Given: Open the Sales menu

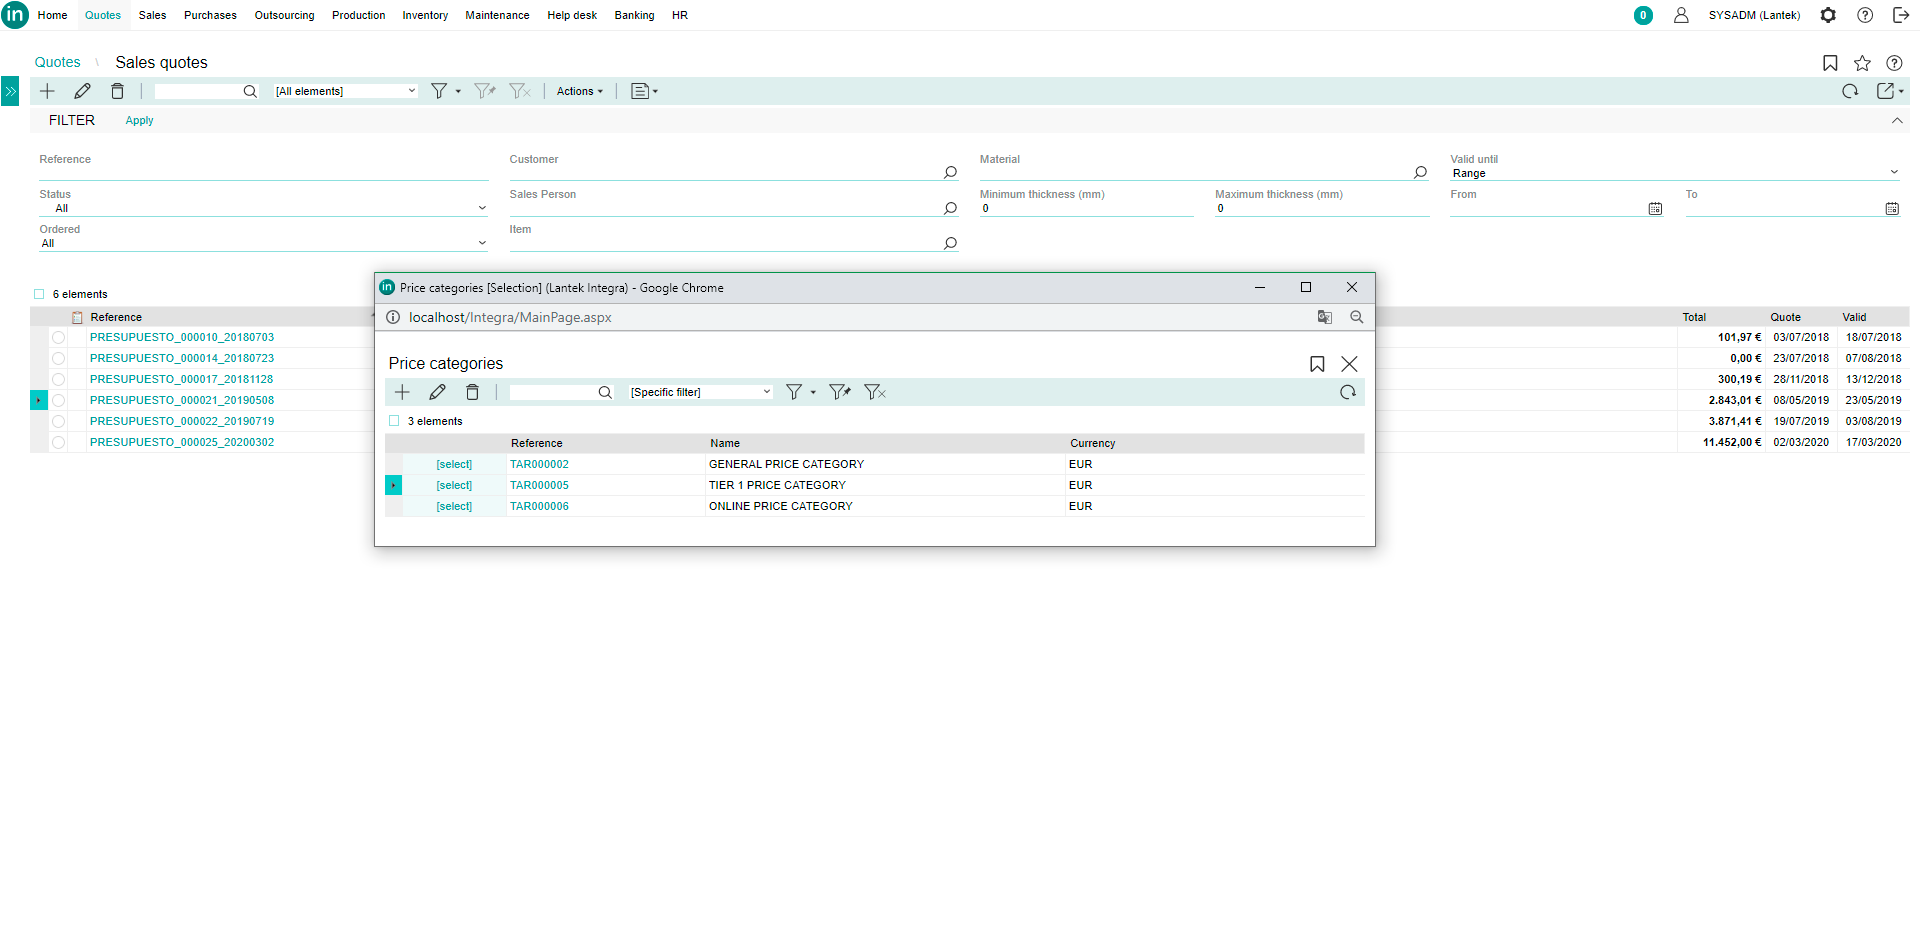Looking at the screenshot, I should (152, 15).
